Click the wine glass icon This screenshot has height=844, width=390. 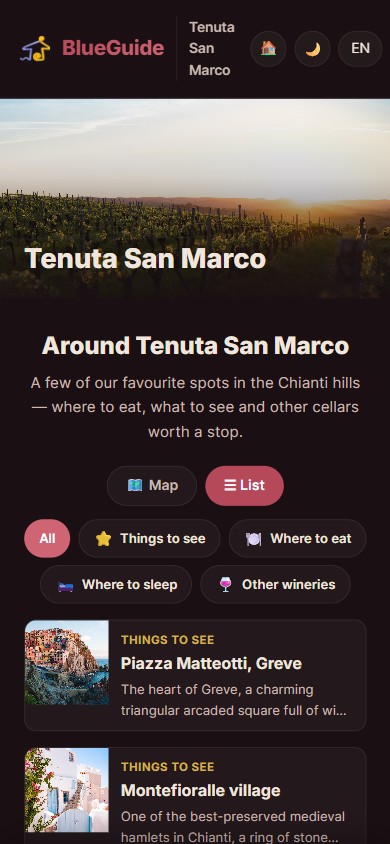226,585
